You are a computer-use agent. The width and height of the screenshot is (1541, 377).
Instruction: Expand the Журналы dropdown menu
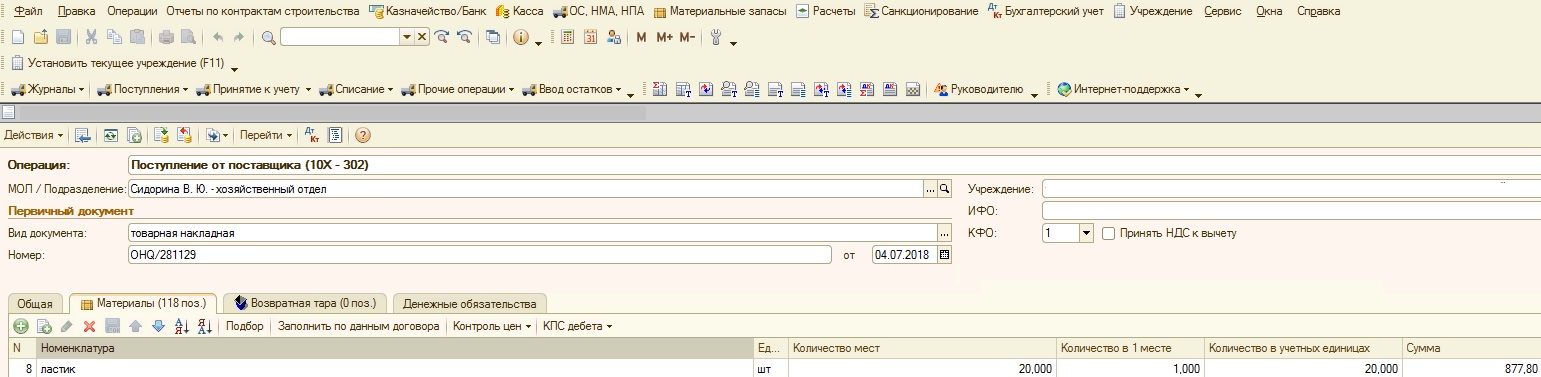click(47, 89)
